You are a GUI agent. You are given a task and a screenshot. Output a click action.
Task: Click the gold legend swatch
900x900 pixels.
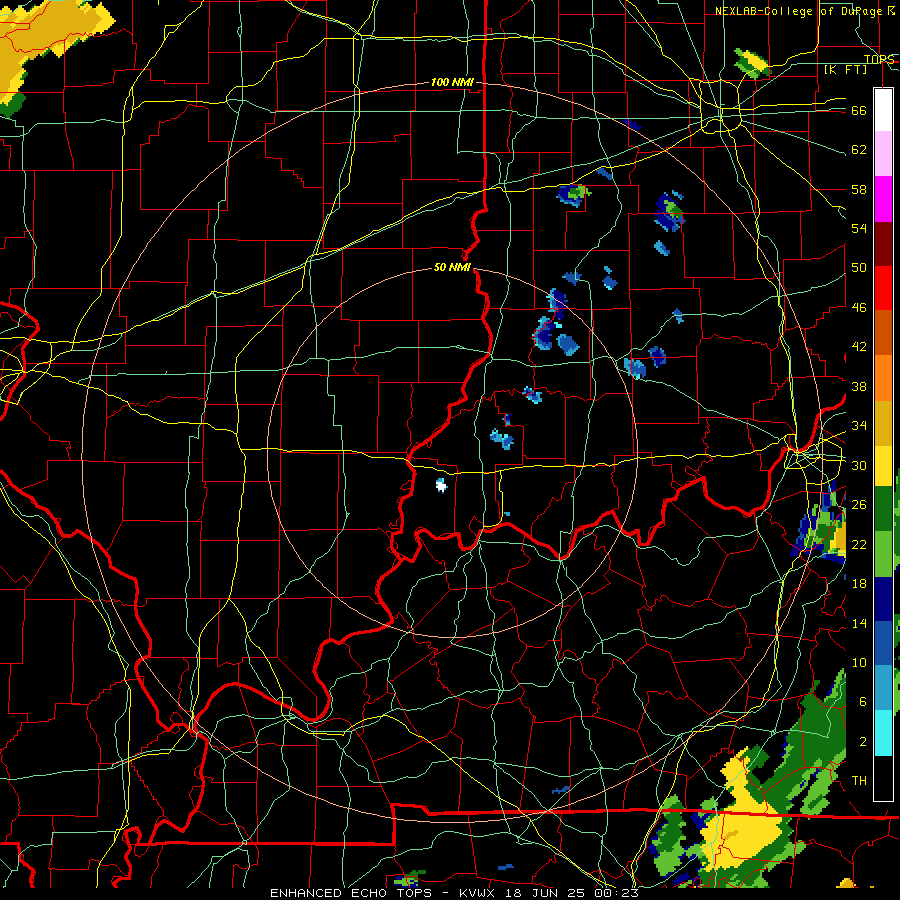(x=883, y=422)
